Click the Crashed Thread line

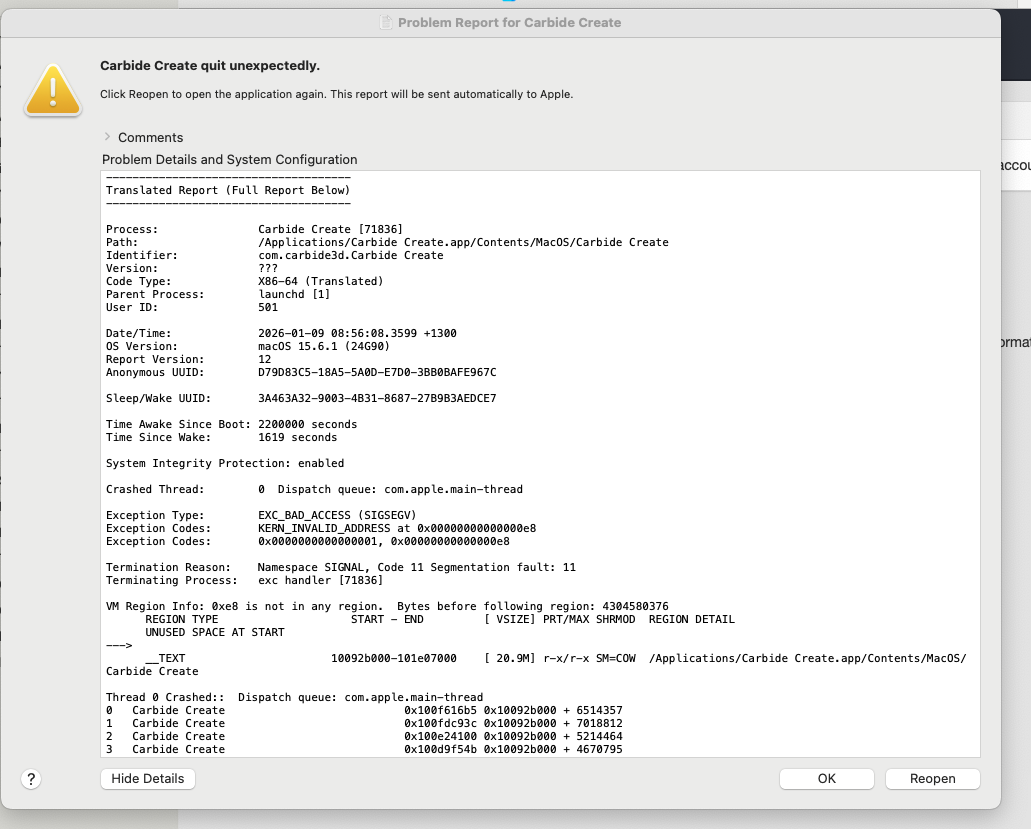314,489
